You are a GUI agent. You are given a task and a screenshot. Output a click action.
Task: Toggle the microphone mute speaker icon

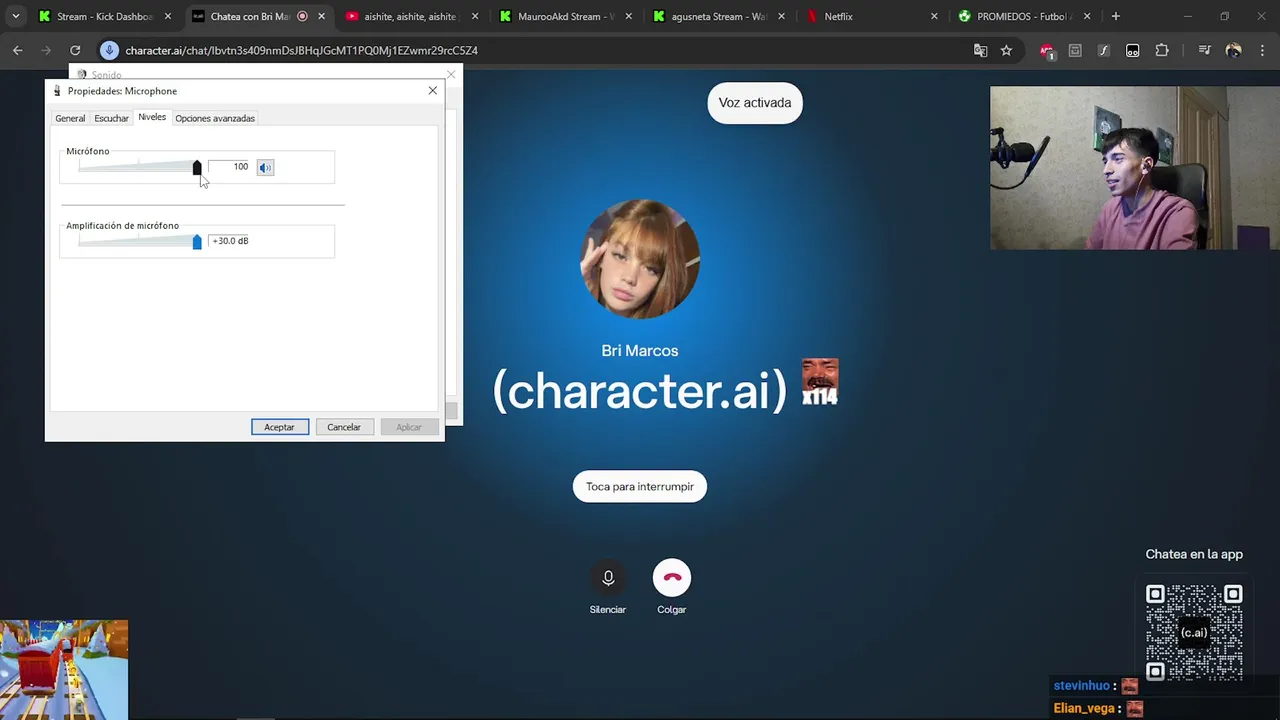[265, 167]
